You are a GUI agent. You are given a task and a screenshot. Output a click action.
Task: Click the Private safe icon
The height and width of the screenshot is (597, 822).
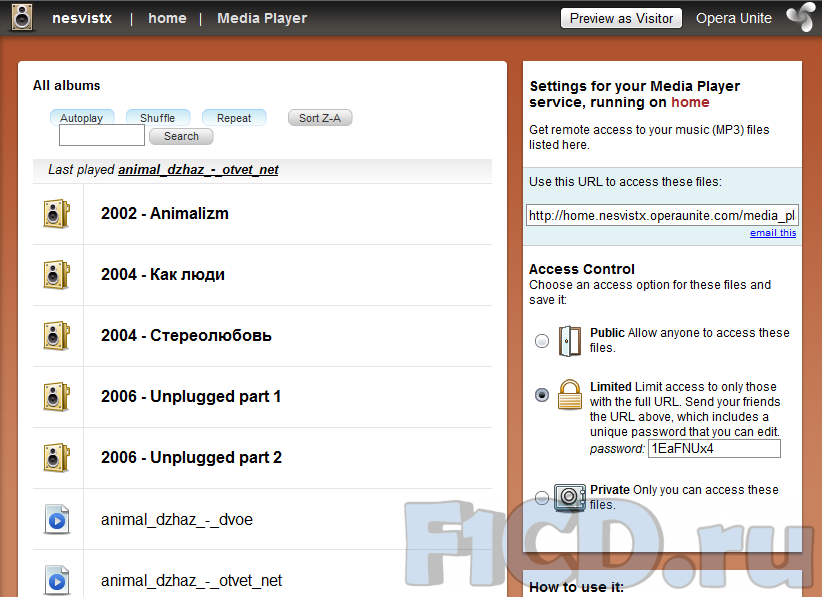pos(570,497)
